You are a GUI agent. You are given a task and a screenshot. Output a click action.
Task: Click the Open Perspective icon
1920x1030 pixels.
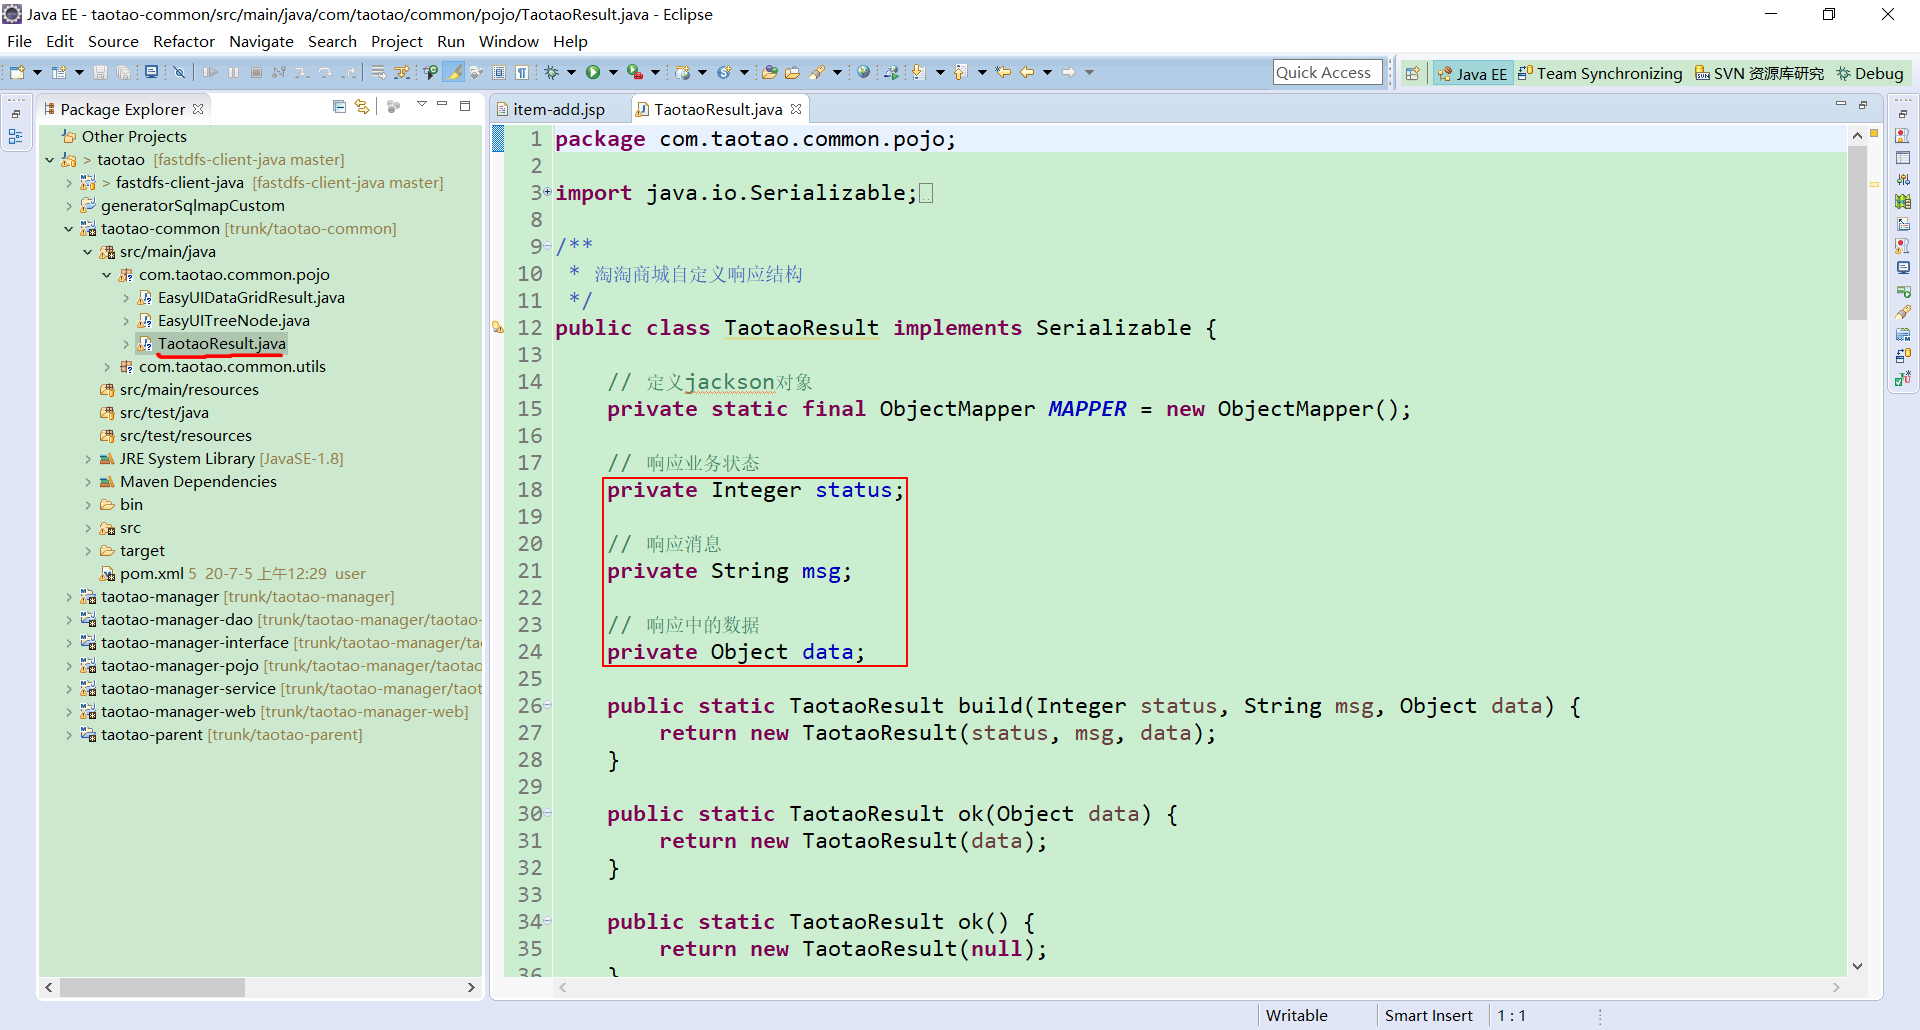pyautogui.click(x=1412, y=73)
